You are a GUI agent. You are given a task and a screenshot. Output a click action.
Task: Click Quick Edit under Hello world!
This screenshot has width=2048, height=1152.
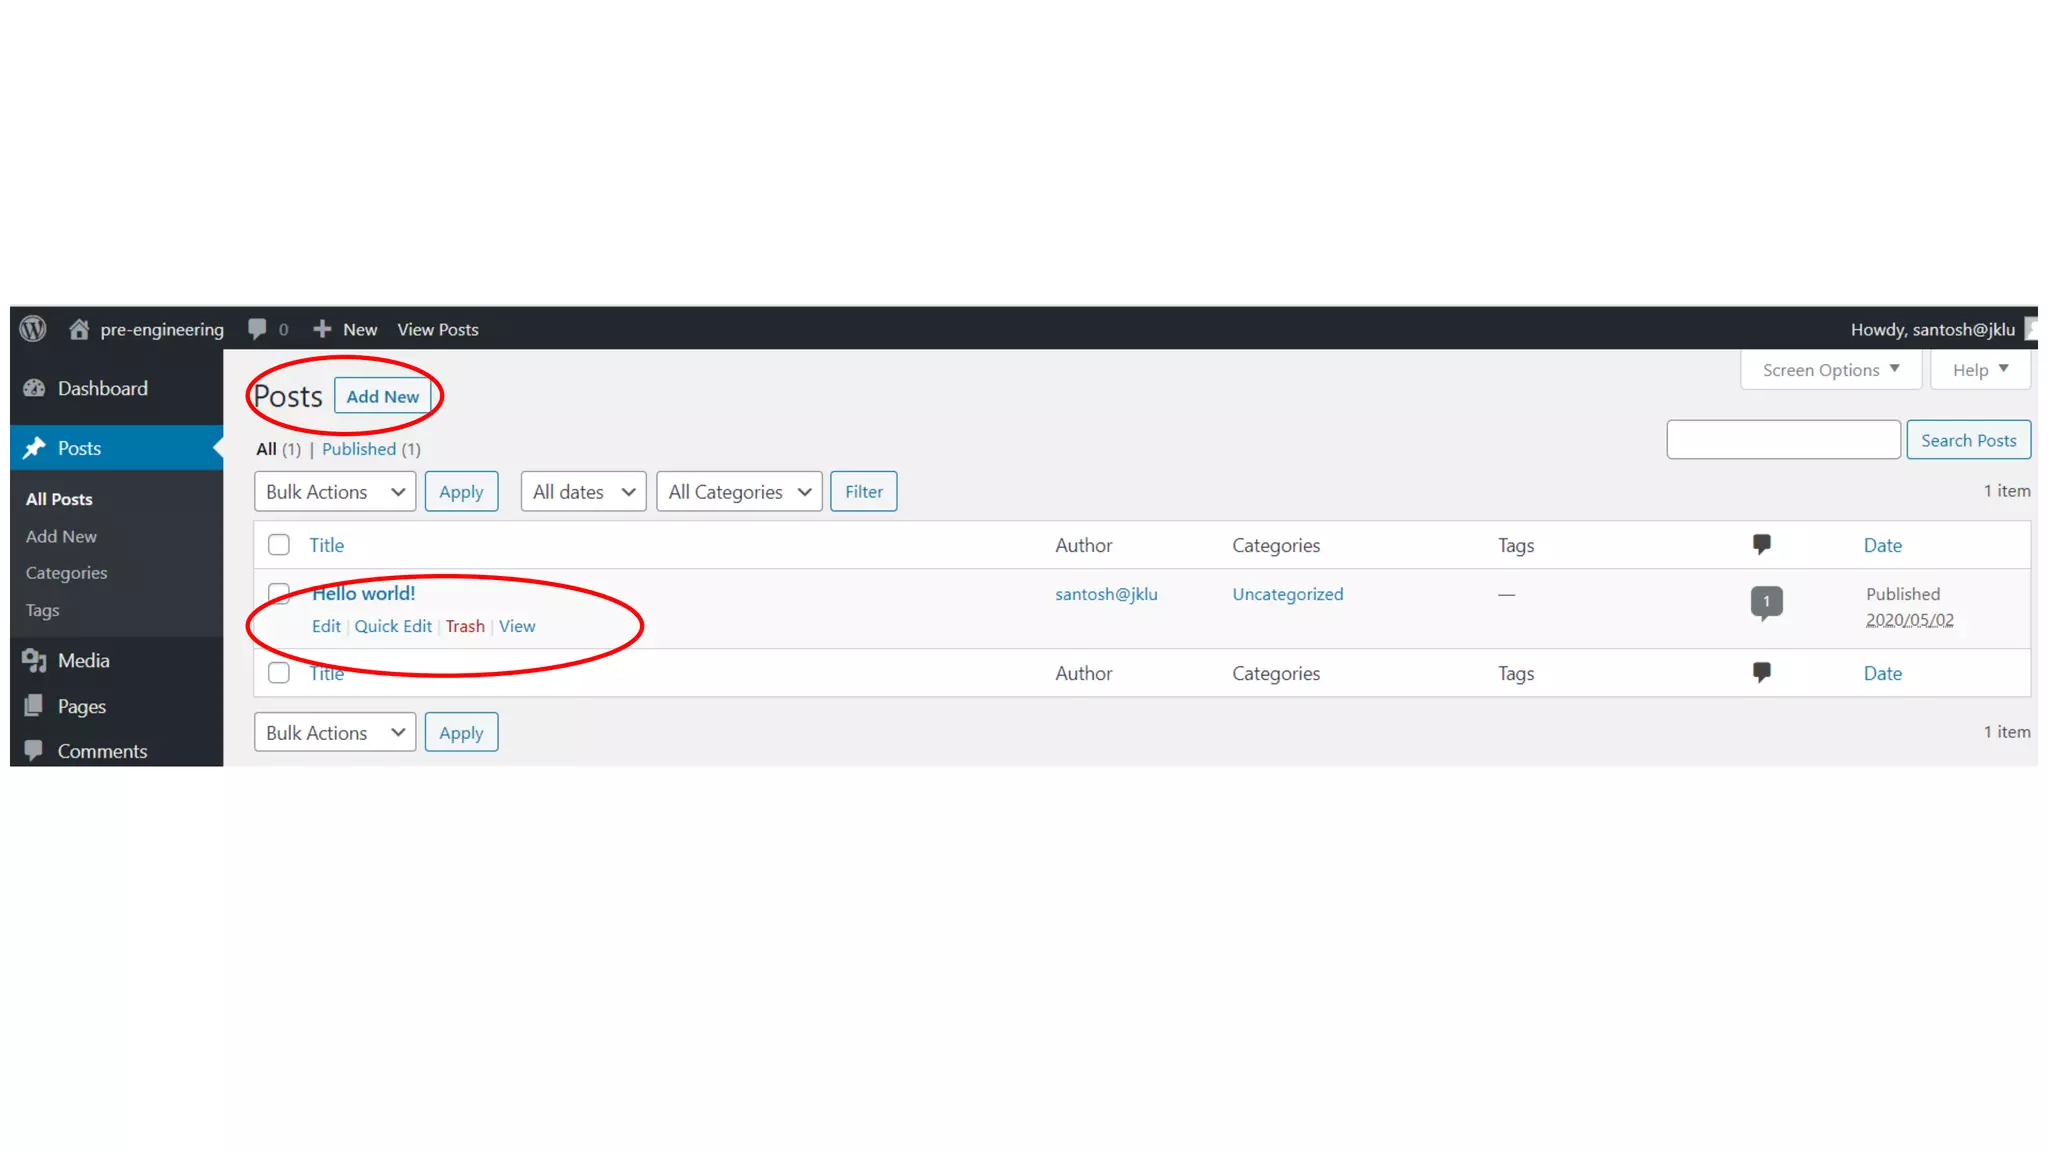coord(393,626)
